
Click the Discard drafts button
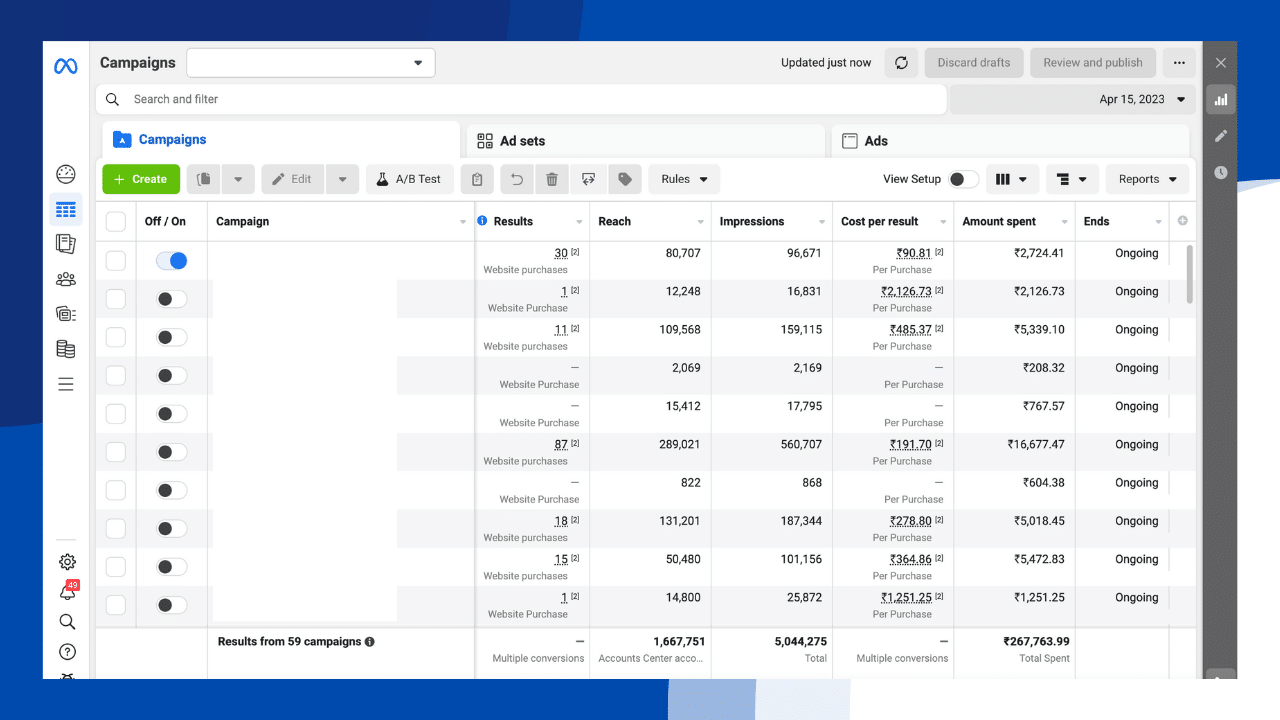[x=974, y=63]
